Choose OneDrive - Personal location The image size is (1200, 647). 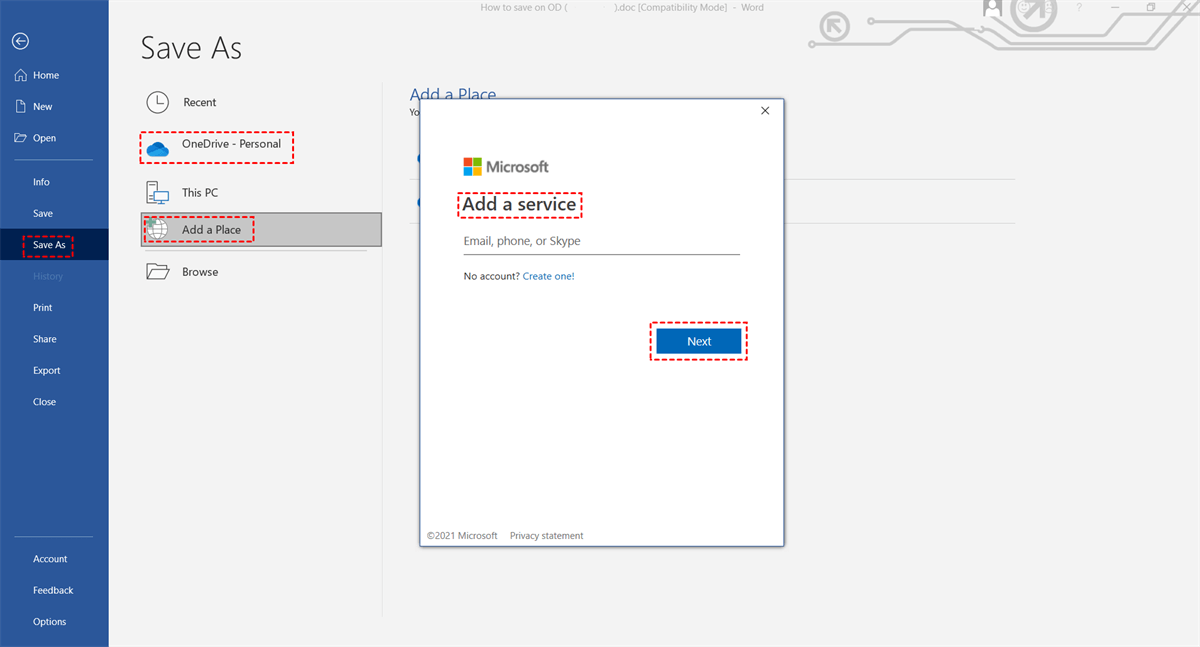[261, 147]
